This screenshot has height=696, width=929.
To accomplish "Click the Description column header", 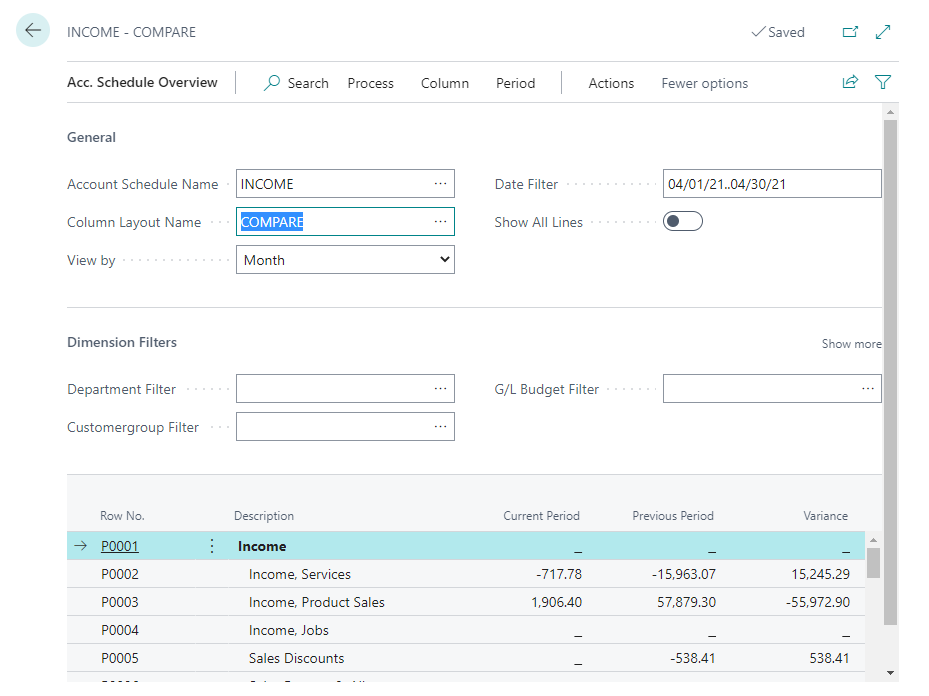I will point(264,516).
